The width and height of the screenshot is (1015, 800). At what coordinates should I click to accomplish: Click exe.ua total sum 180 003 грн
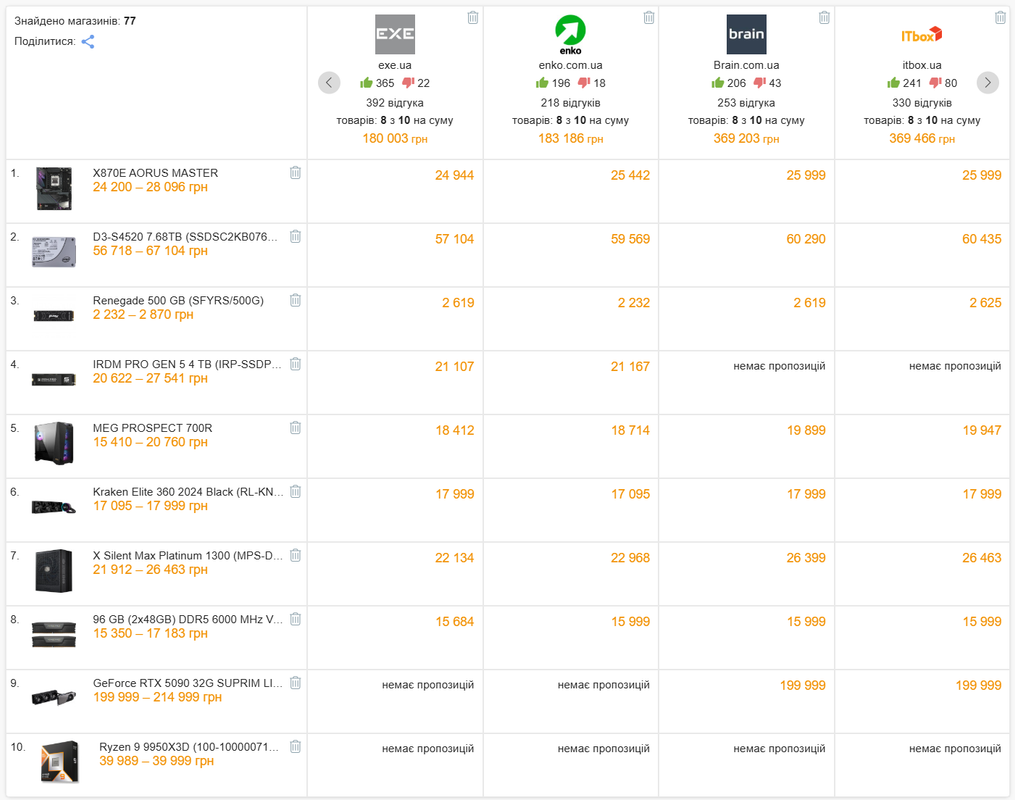(x=395, y=139)
